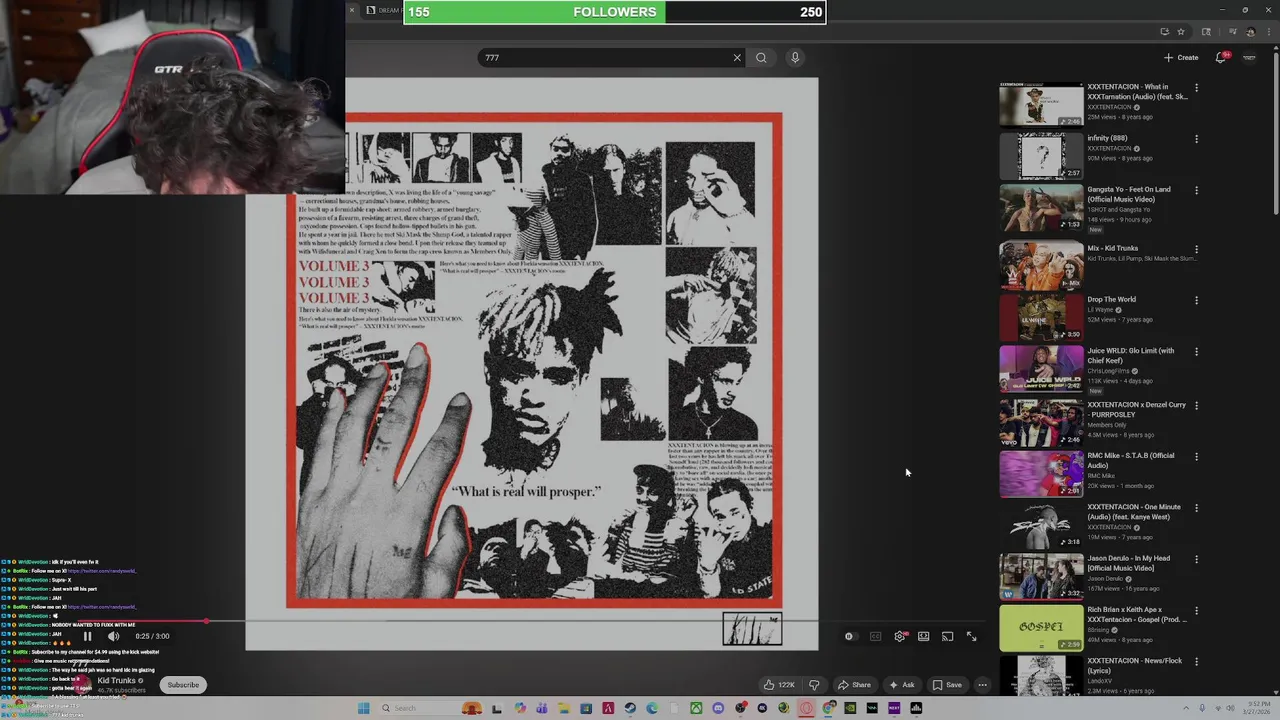The height and width of the screenshot is (720, 1280).
Task: Open options for 'XXXTENTACION x Denzel Curry' video
Action: coord(1196,405)
